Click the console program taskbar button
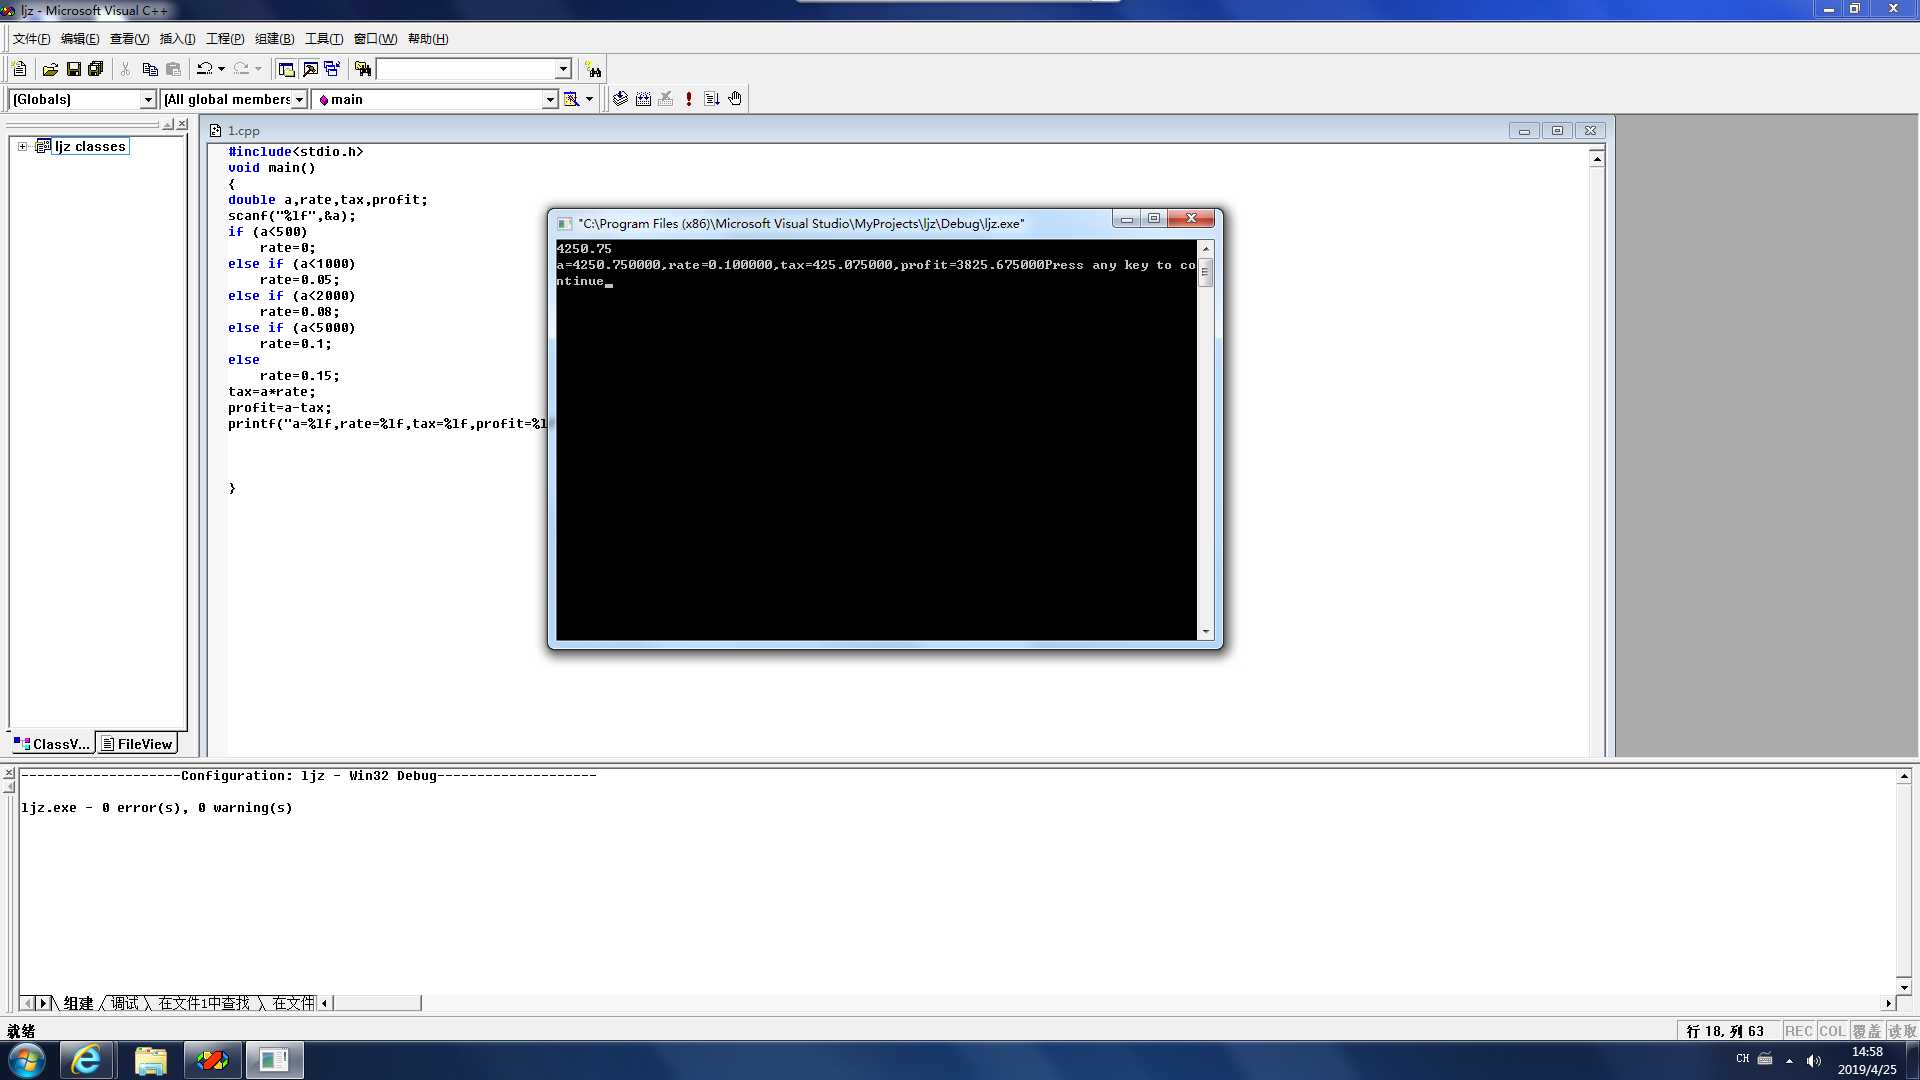1920x1080 pixels. [x=274, y=1060]
